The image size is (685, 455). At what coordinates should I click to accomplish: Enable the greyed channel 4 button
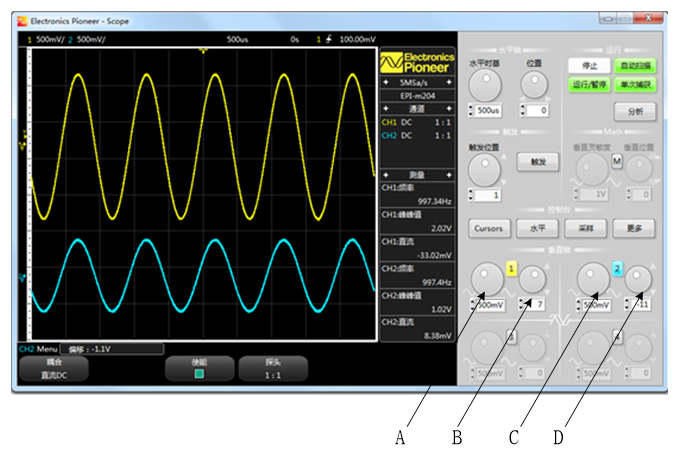point(617,336)
